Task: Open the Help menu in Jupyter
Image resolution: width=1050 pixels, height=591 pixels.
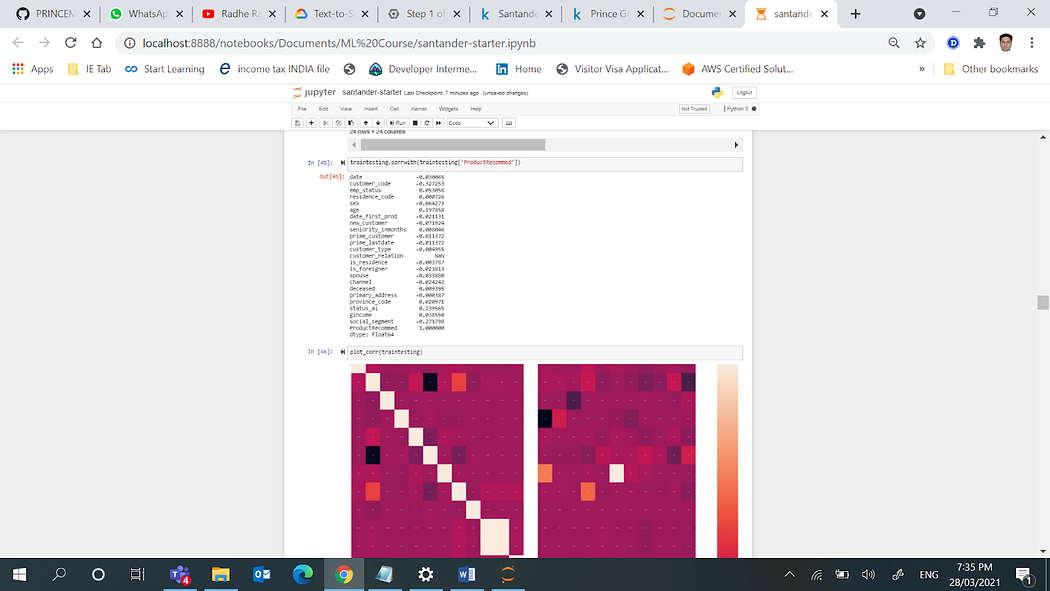Action: 475,109
